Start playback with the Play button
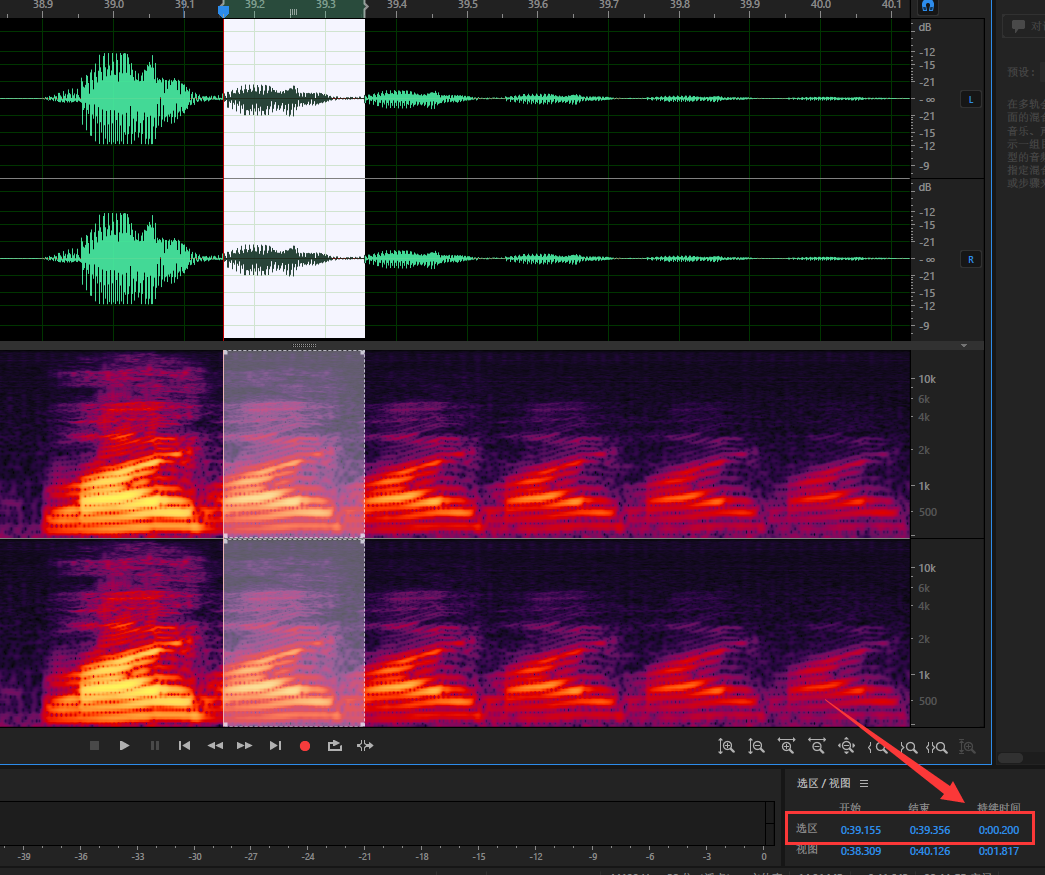 124,746
